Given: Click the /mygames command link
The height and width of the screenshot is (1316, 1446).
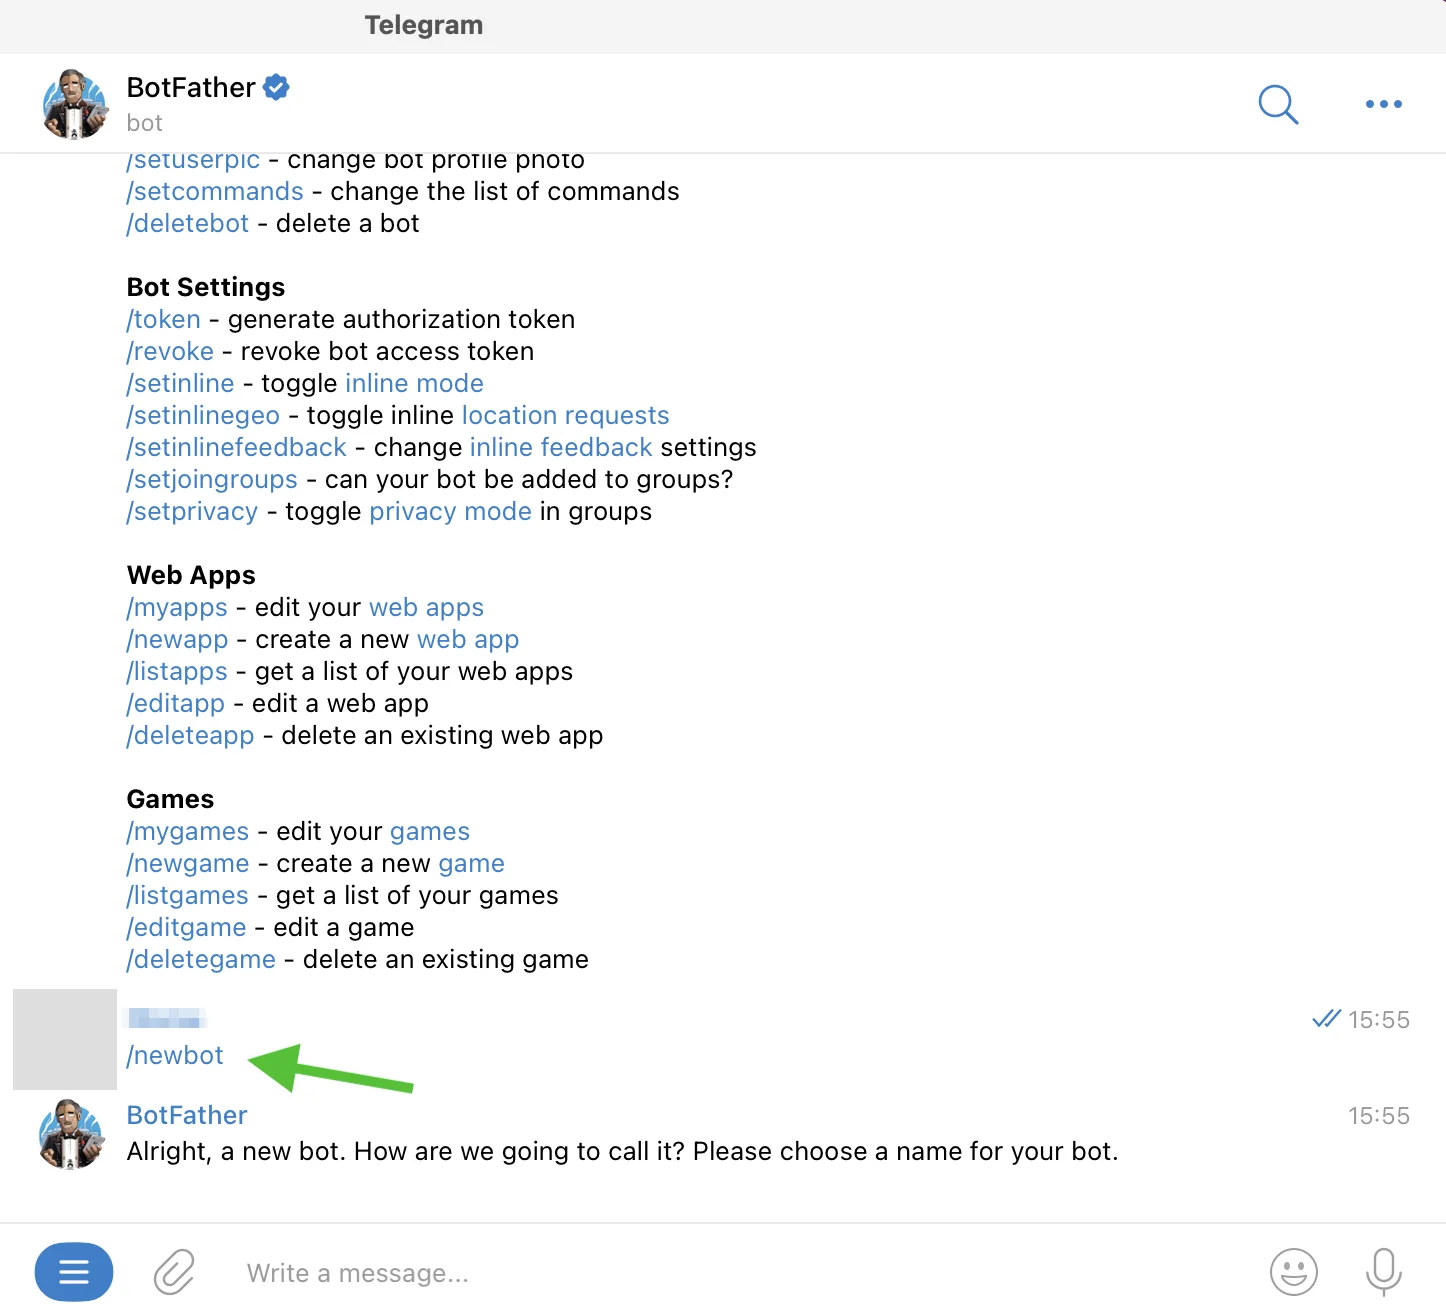Looking at the screenshot, I should [188, 831].
